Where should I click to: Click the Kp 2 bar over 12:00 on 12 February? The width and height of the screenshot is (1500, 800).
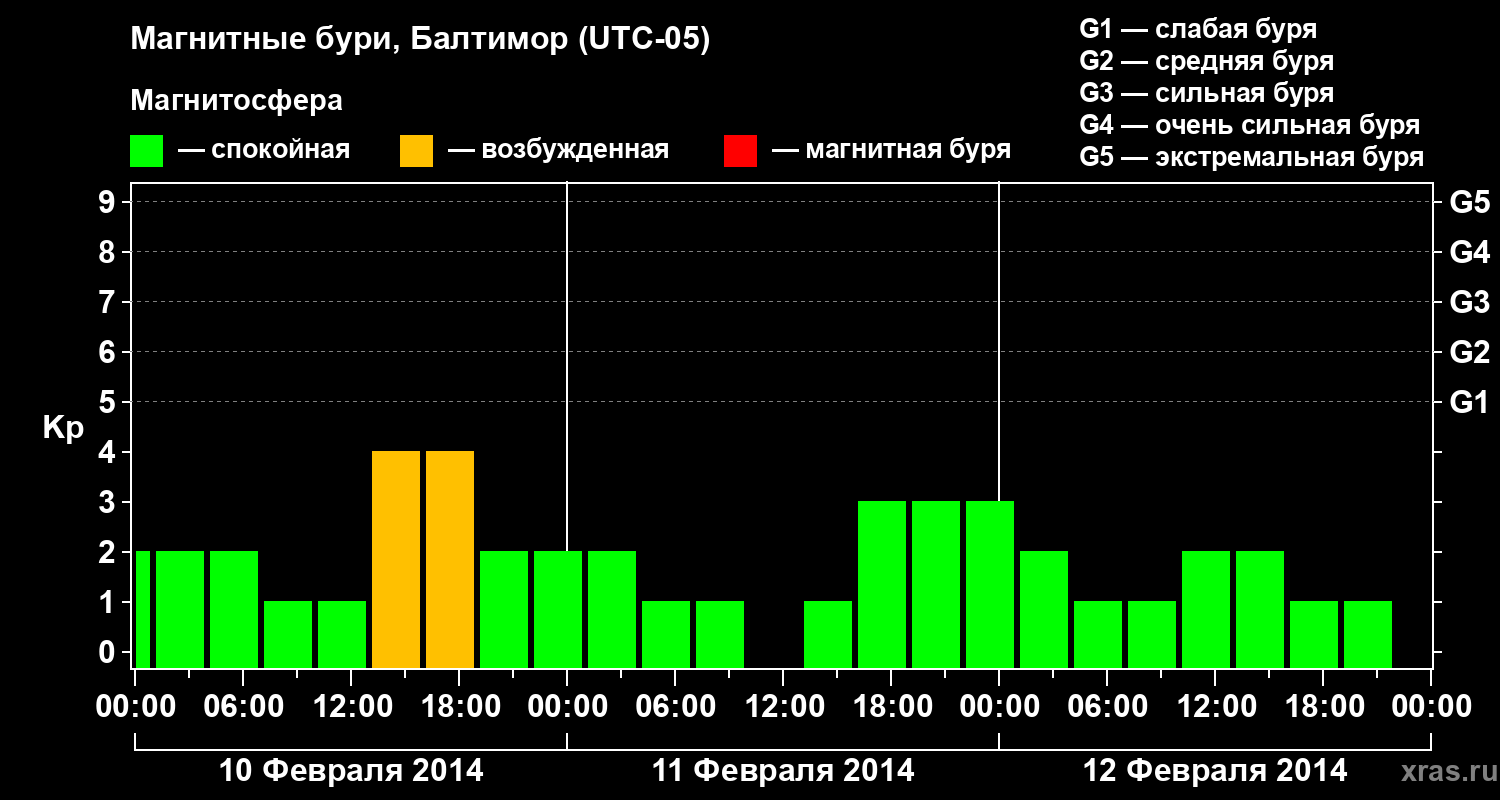(x=1206, y=609)
